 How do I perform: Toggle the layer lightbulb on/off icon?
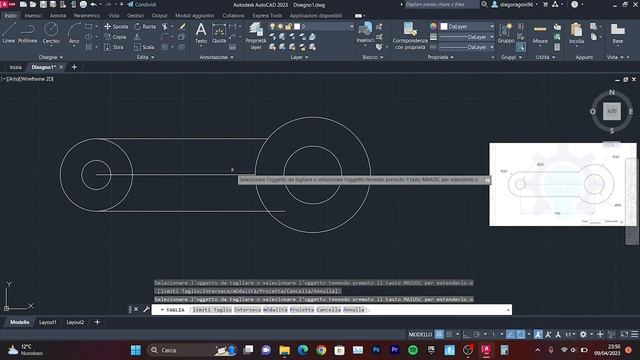pyautogui.click(x=272, y=27)
